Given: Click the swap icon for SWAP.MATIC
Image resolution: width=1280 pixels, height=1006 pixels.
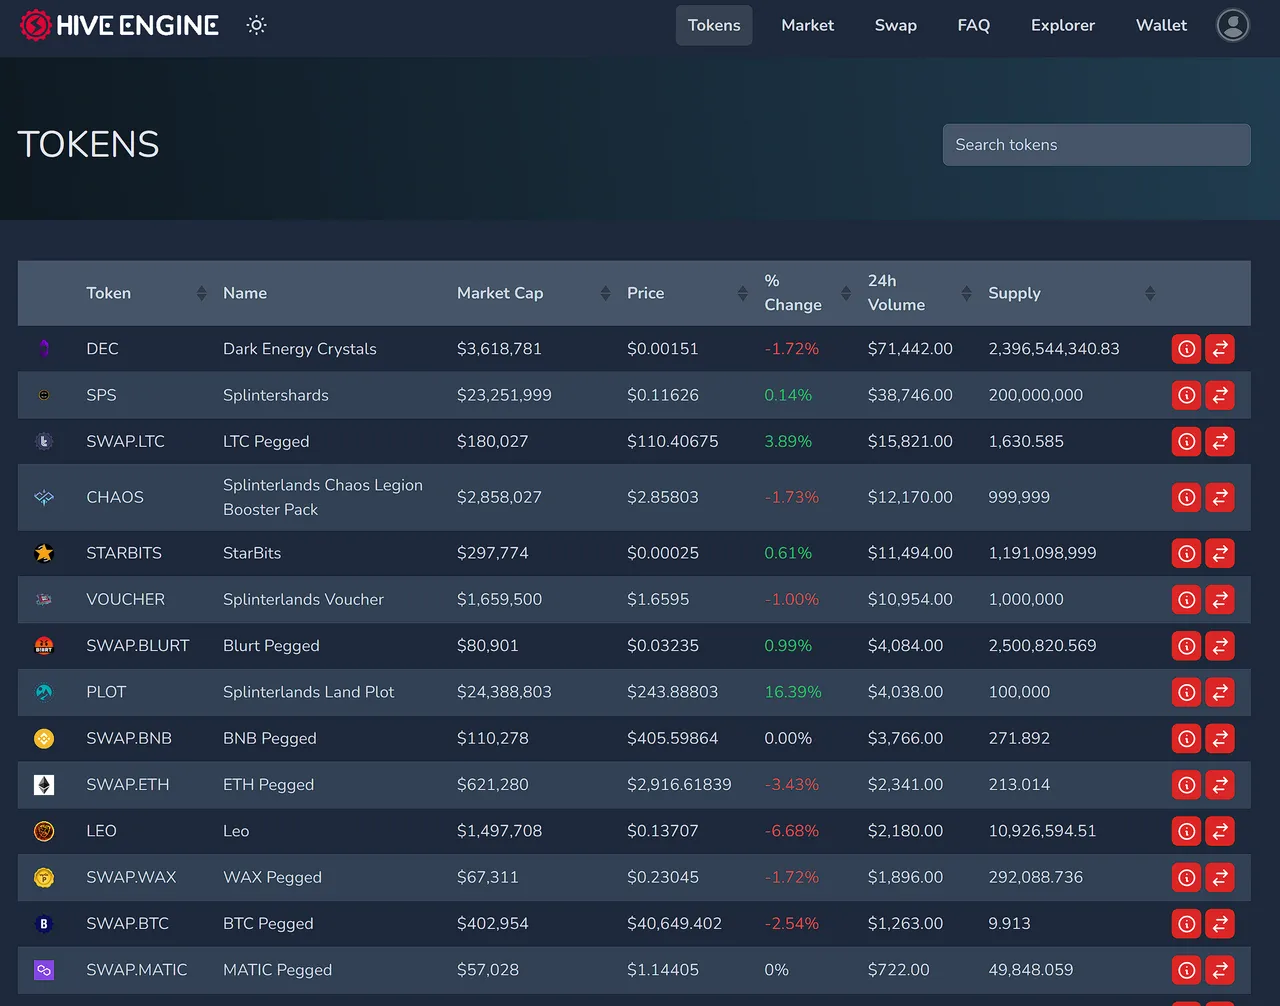Looking at the screenshot, I should 1220,970.
